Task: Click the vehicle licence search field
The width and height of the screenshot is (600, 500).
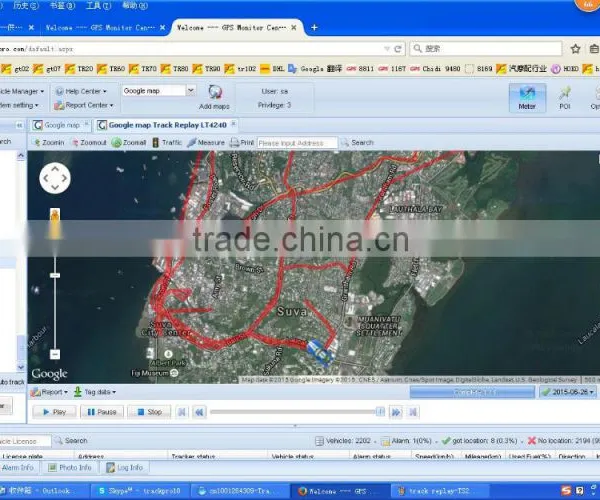Action: [25, 441]
